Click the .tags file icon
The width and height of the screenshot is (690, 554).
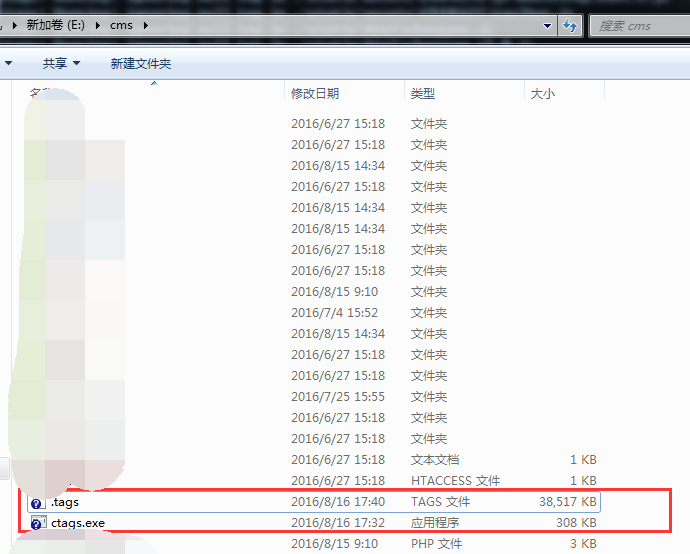tap(37, 503)
